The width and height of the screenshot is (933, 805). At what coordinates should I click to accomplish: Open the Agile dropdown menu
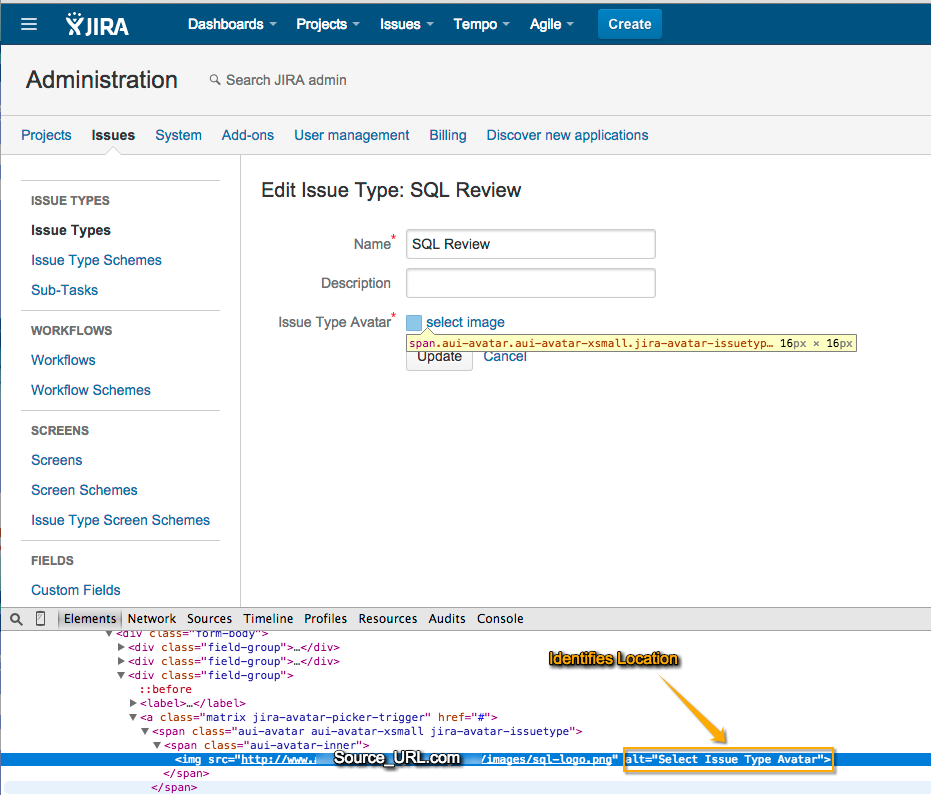552,24
